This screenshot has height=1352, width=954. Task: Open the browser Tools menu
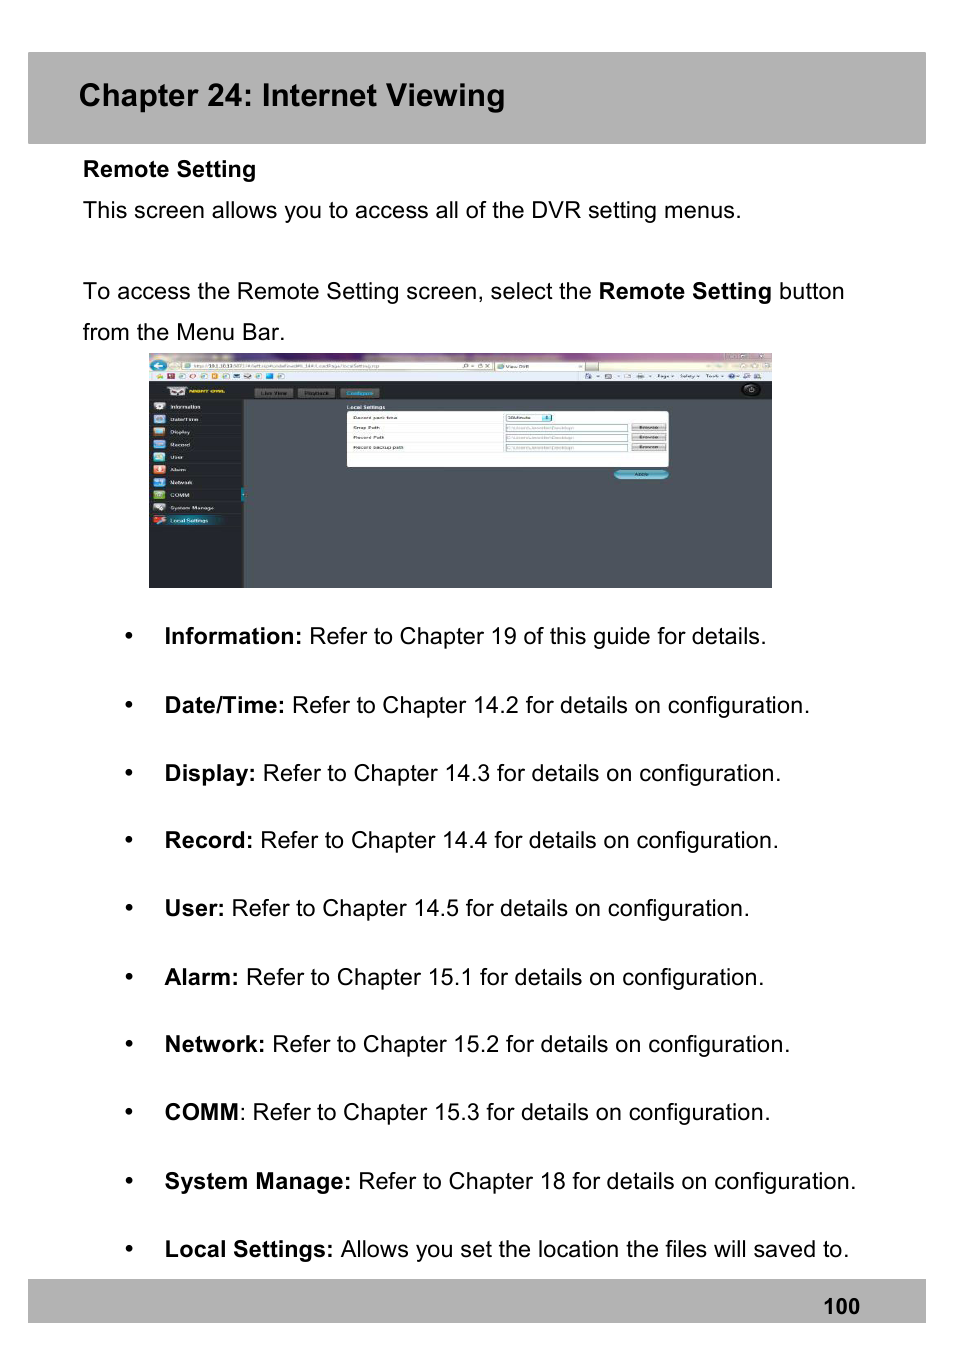[x=714, y=376]
